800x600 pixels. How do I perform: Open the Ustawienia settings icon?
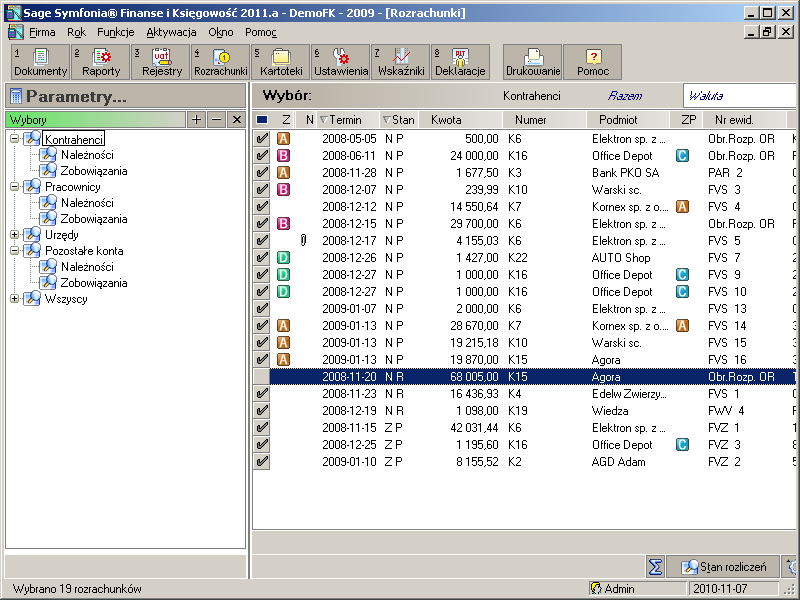pyautogui.click(x=341, y=62)
